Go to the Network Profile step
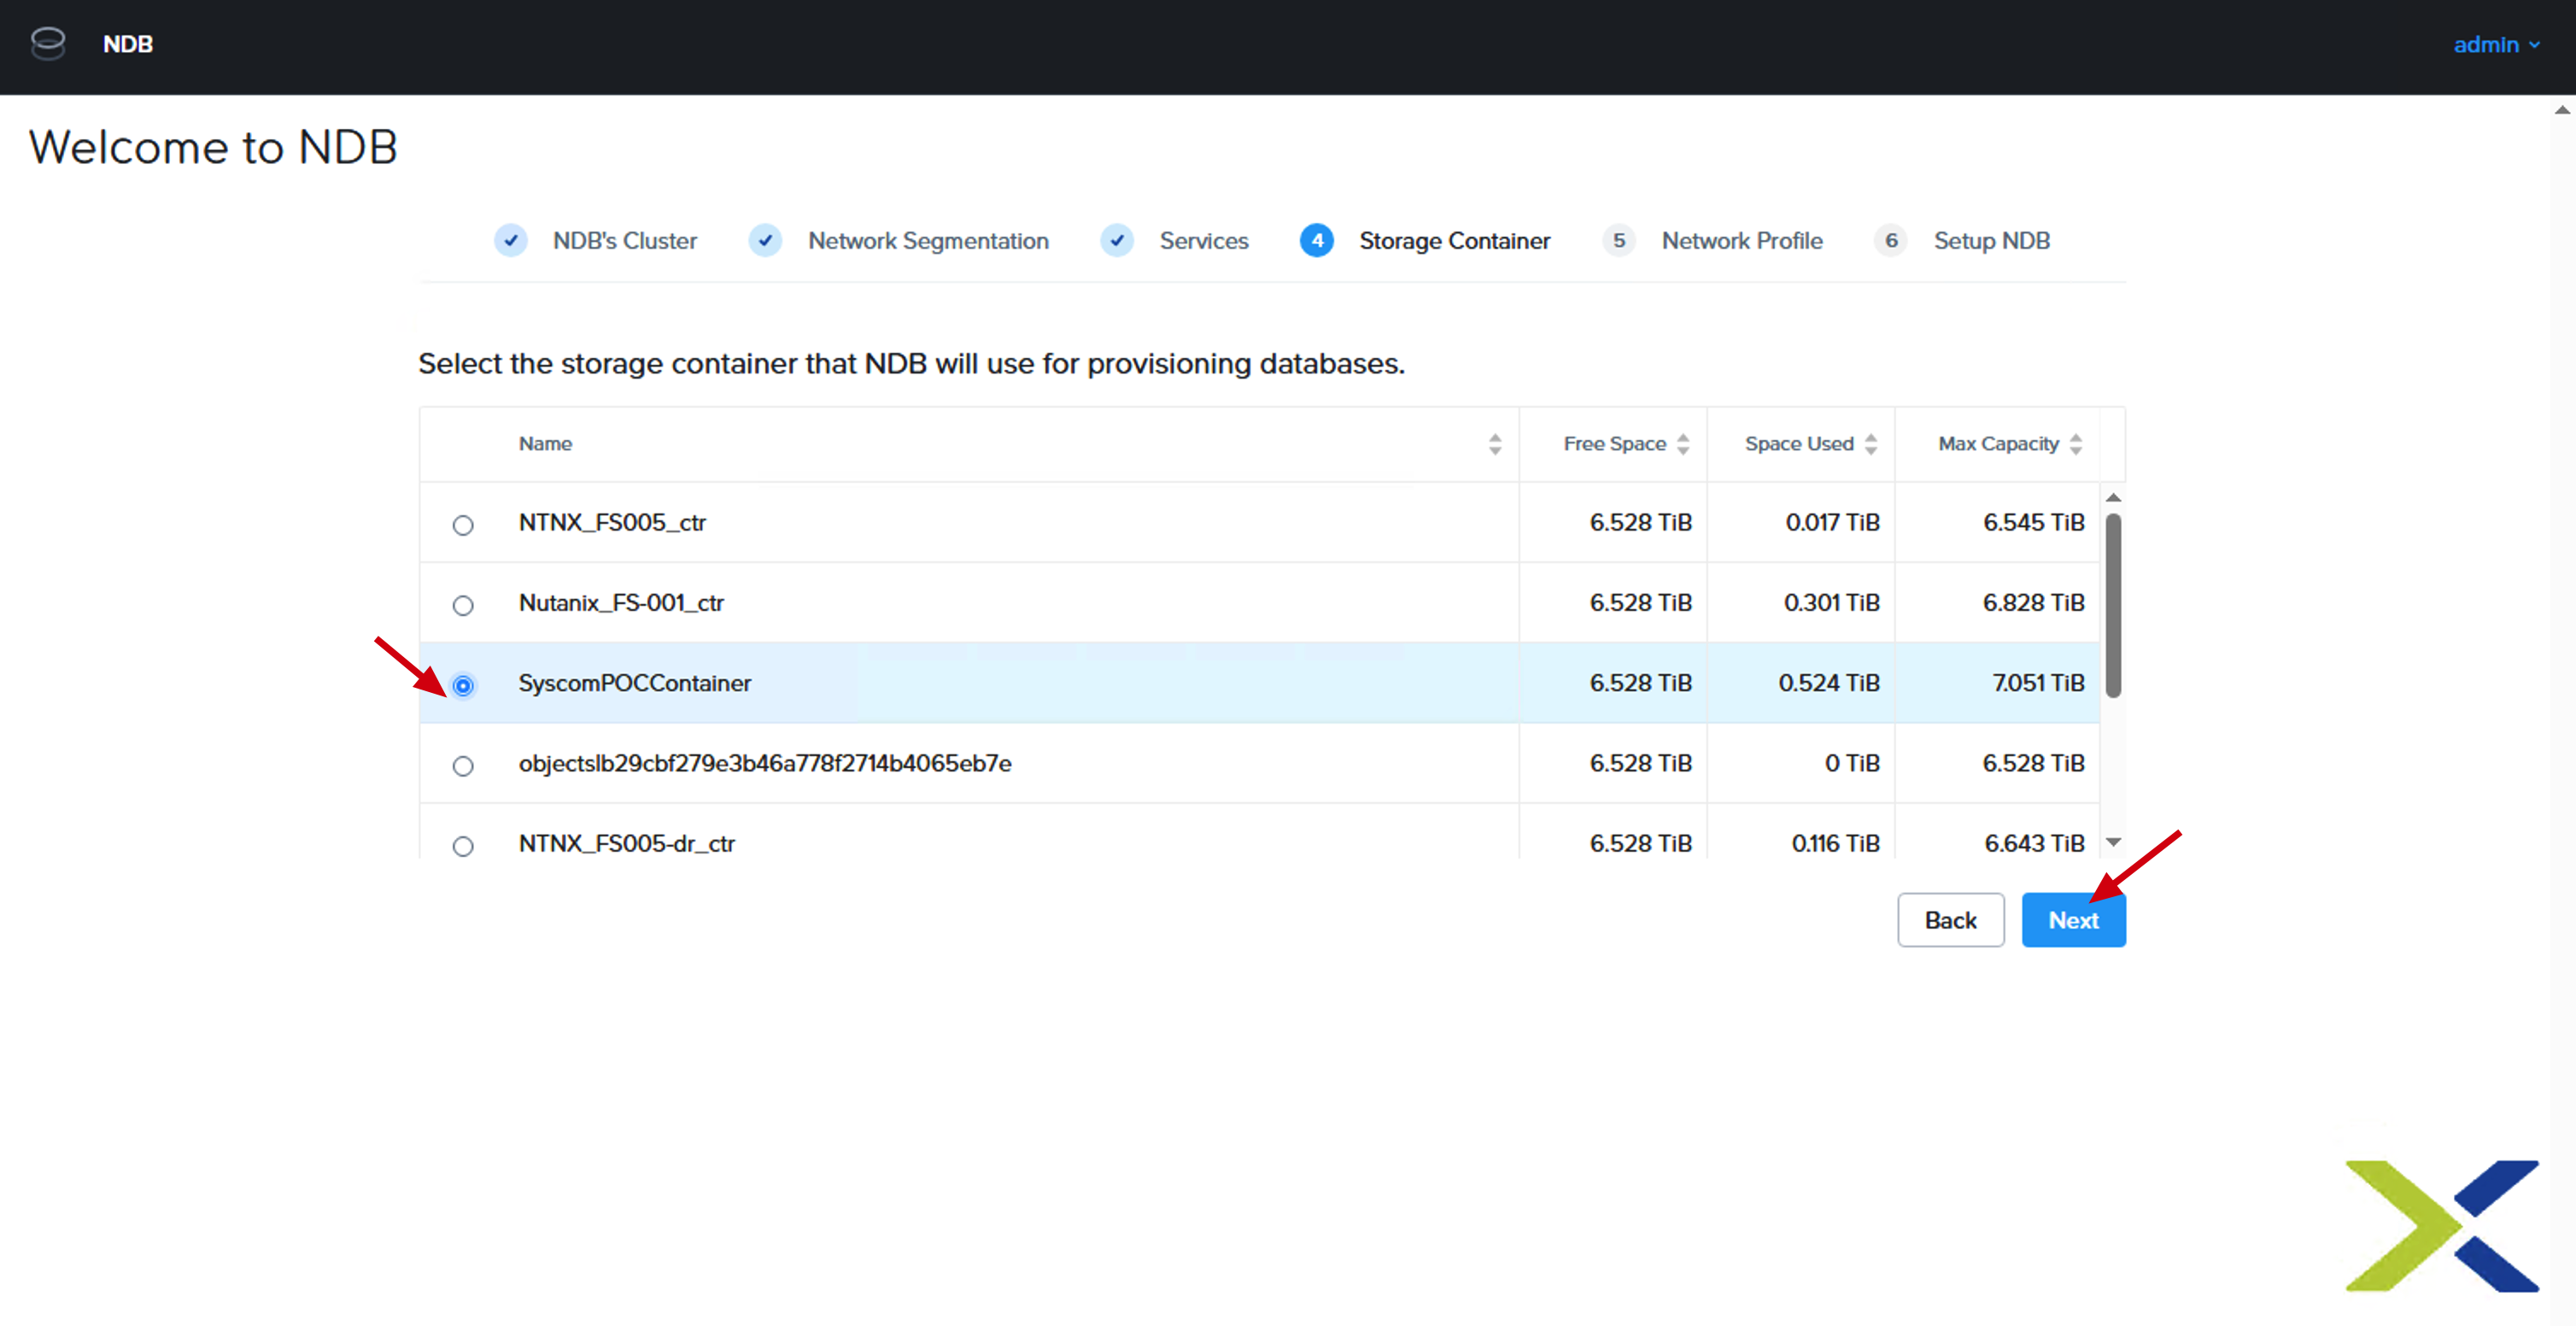 (x=1742, y=241)
